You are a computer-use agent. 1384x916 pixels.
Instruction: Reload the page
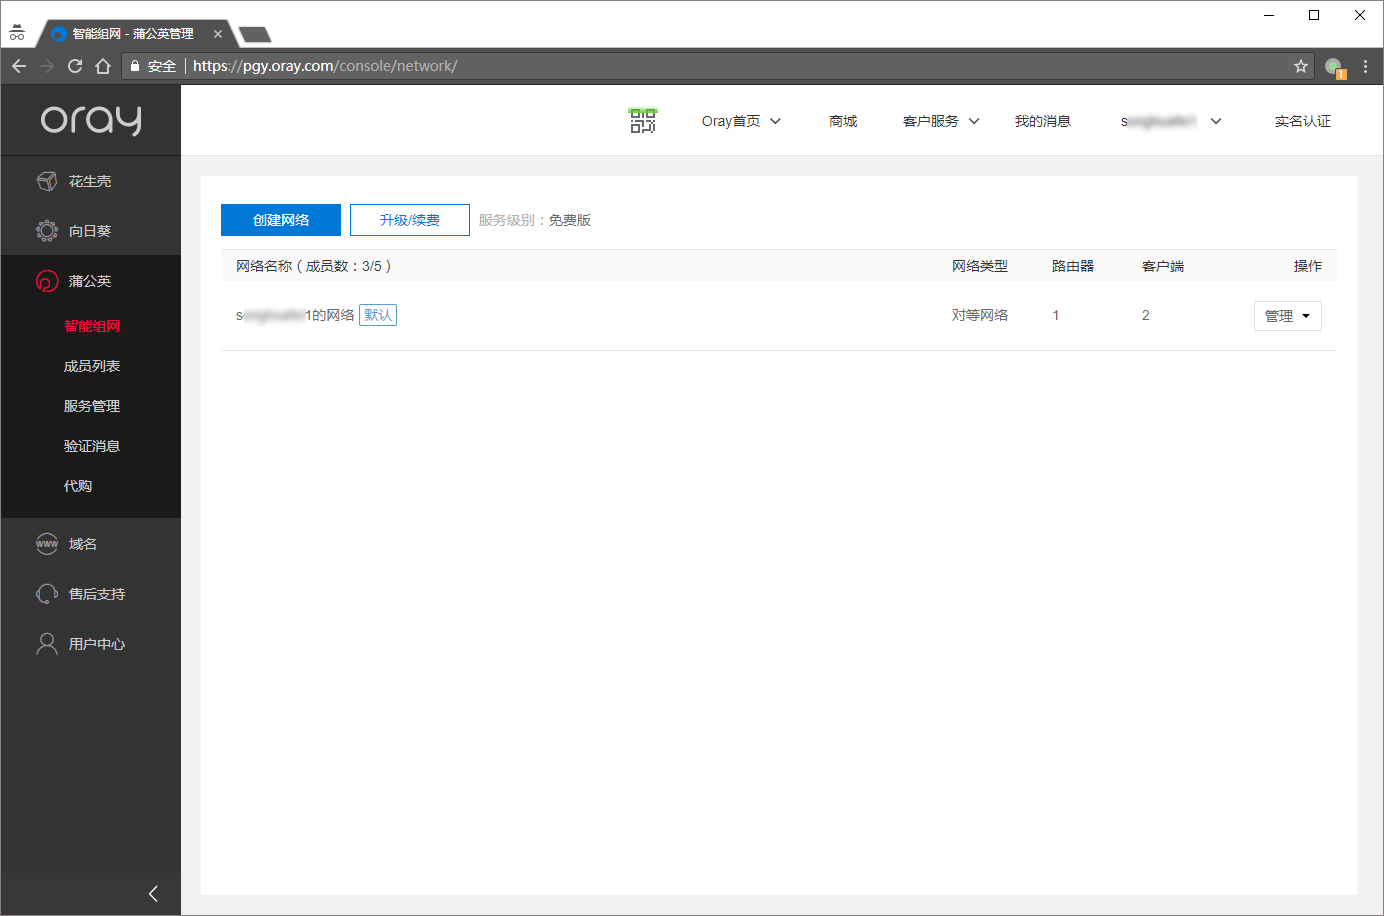(x=75, y=66)
